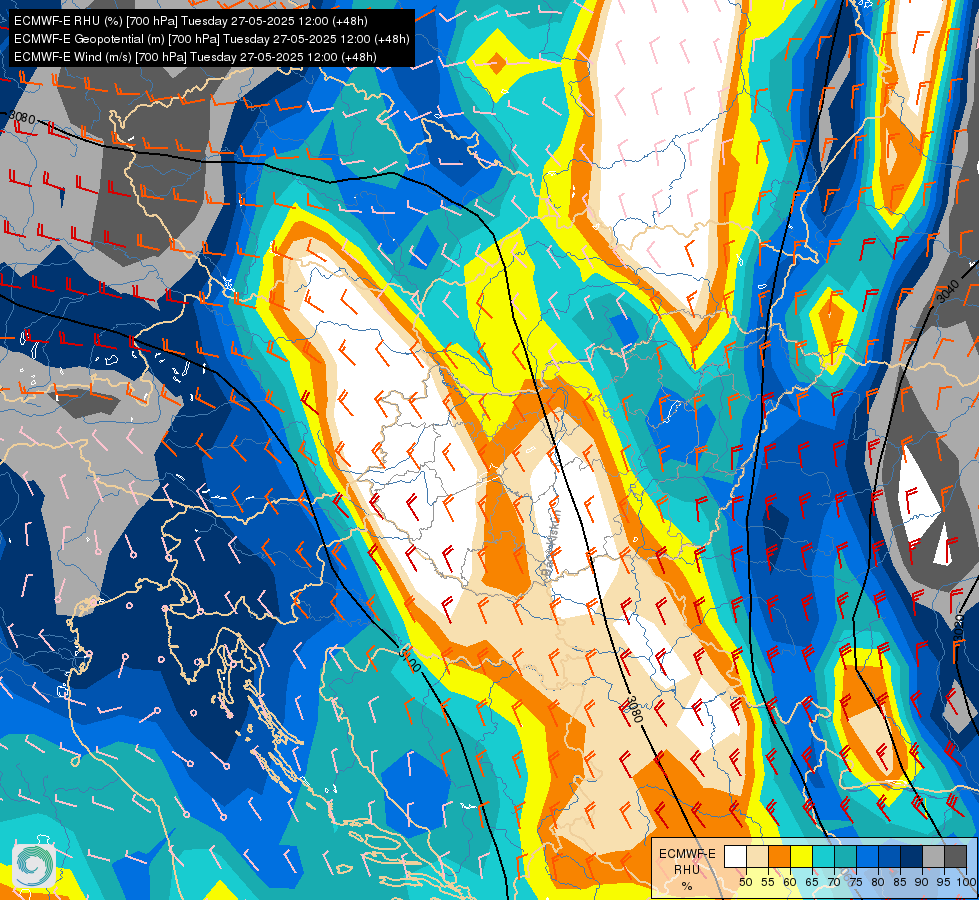The height and width of the screenshot is (900, 979).
Task: Click the '3040' geopotential contour label
Action: 948,291
